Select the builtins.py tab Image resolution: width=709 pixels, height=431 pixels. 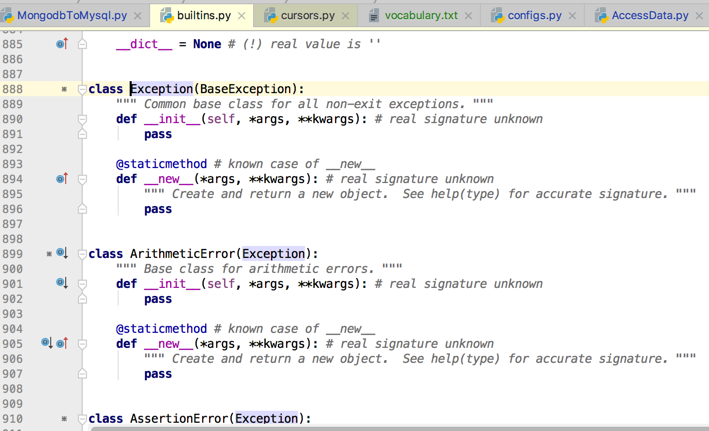(x=204, y=15)
